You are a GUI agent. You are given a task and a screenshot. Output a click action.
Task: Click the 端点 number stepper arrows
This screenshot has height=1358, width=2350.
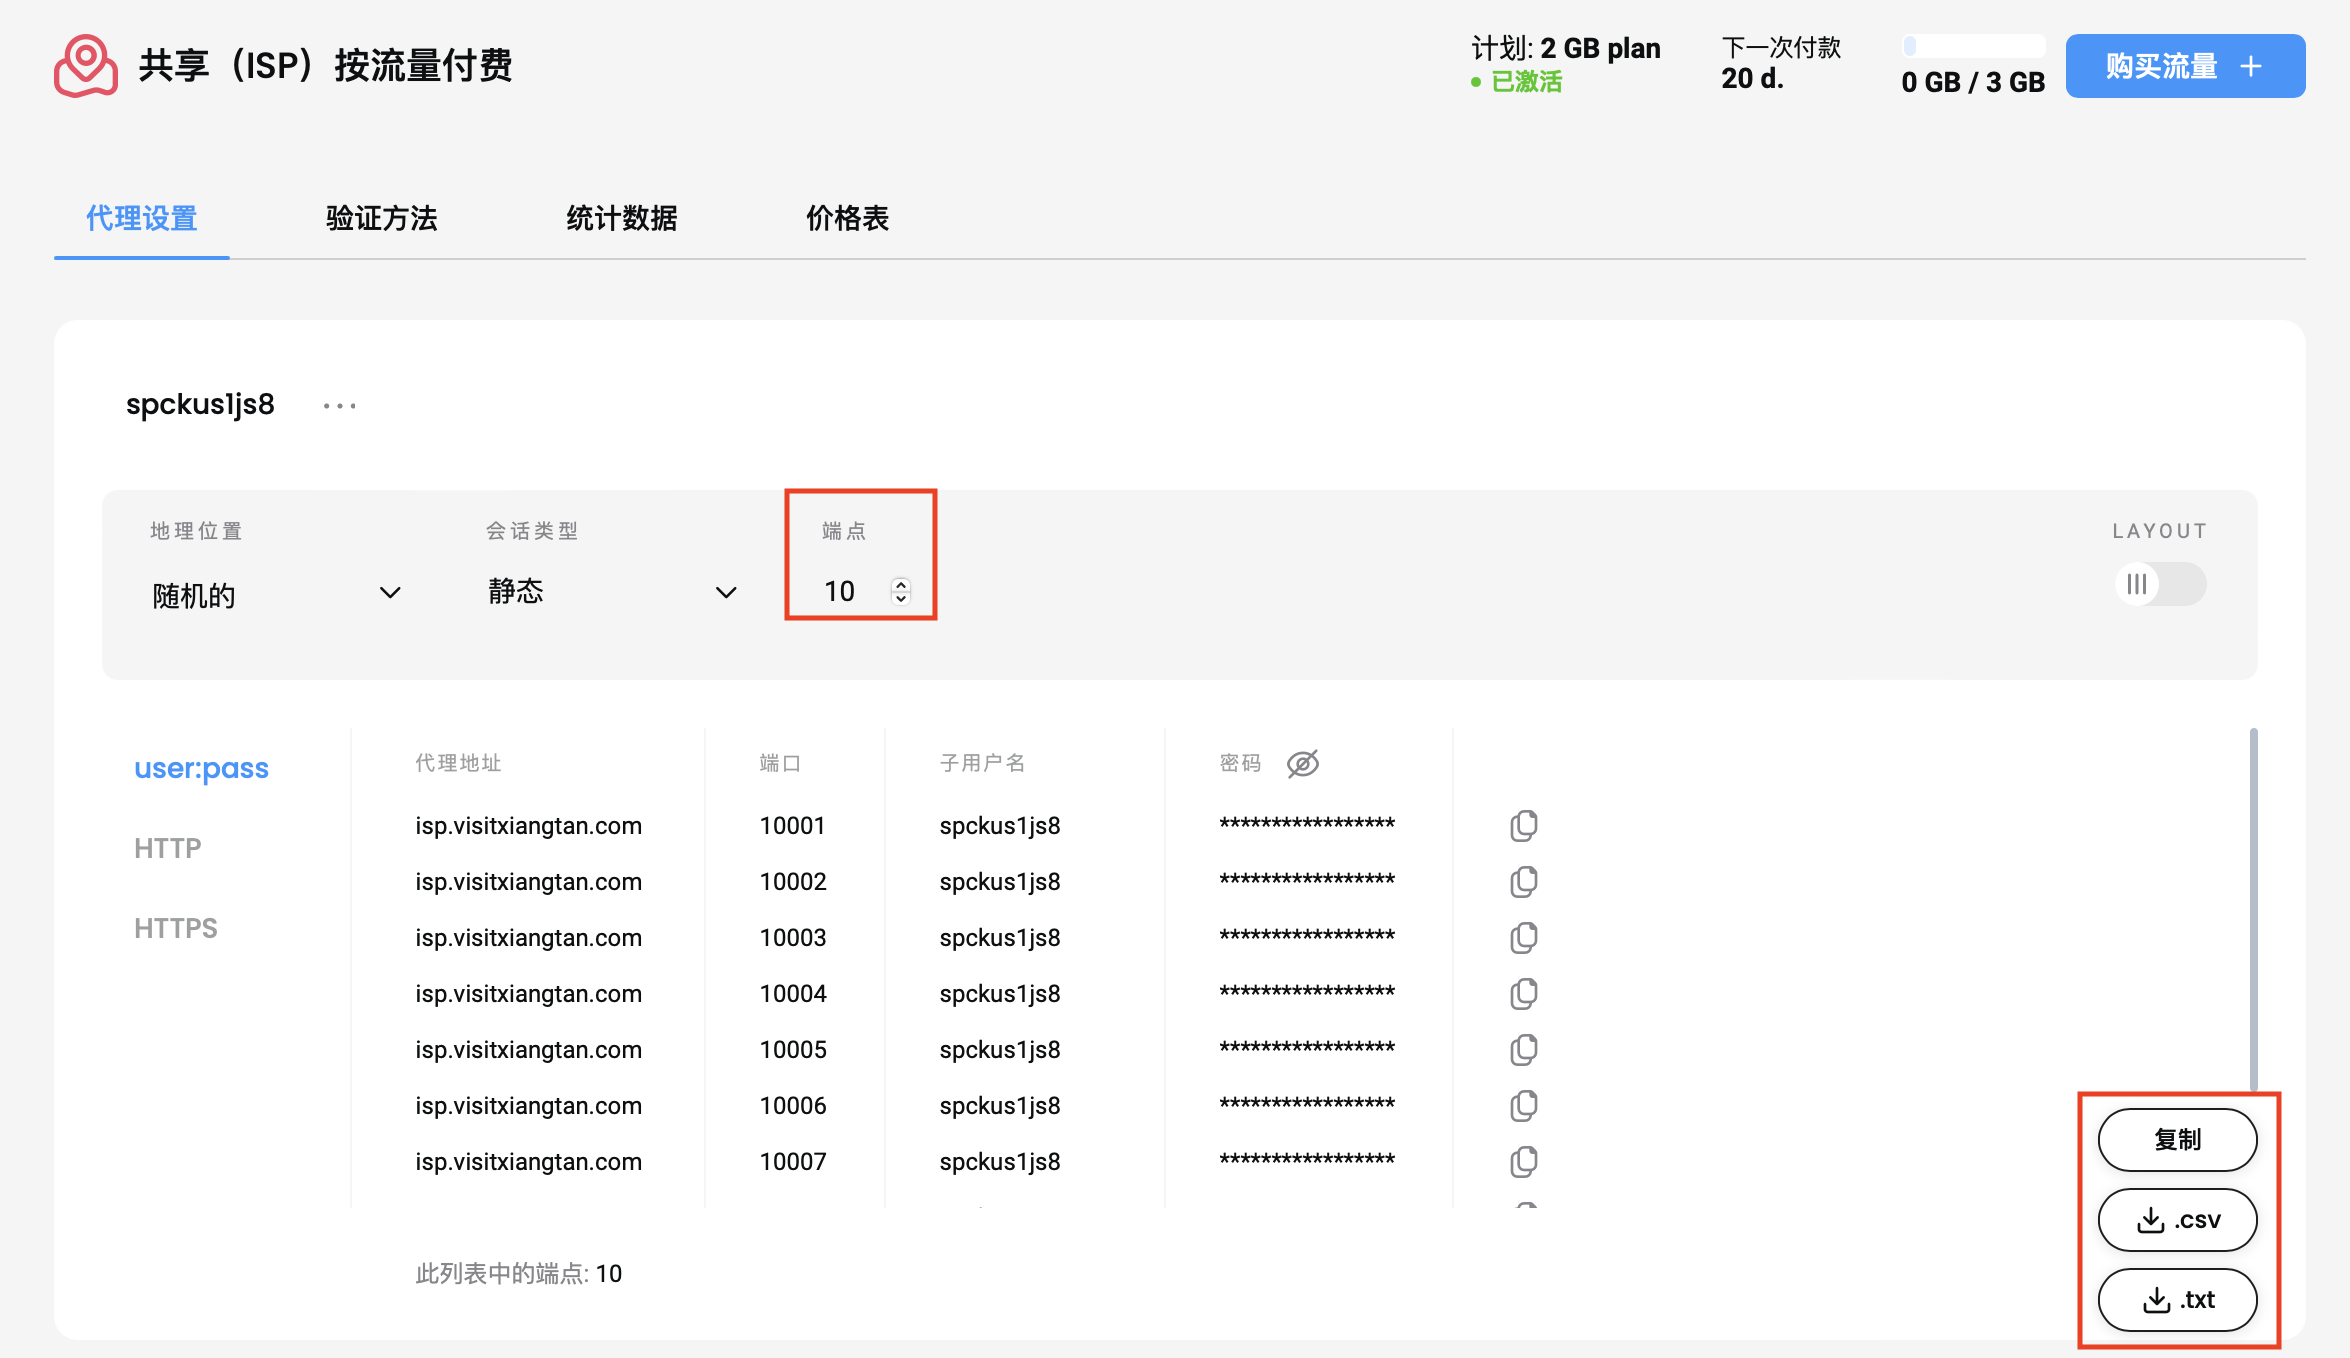tap(901, 591)
